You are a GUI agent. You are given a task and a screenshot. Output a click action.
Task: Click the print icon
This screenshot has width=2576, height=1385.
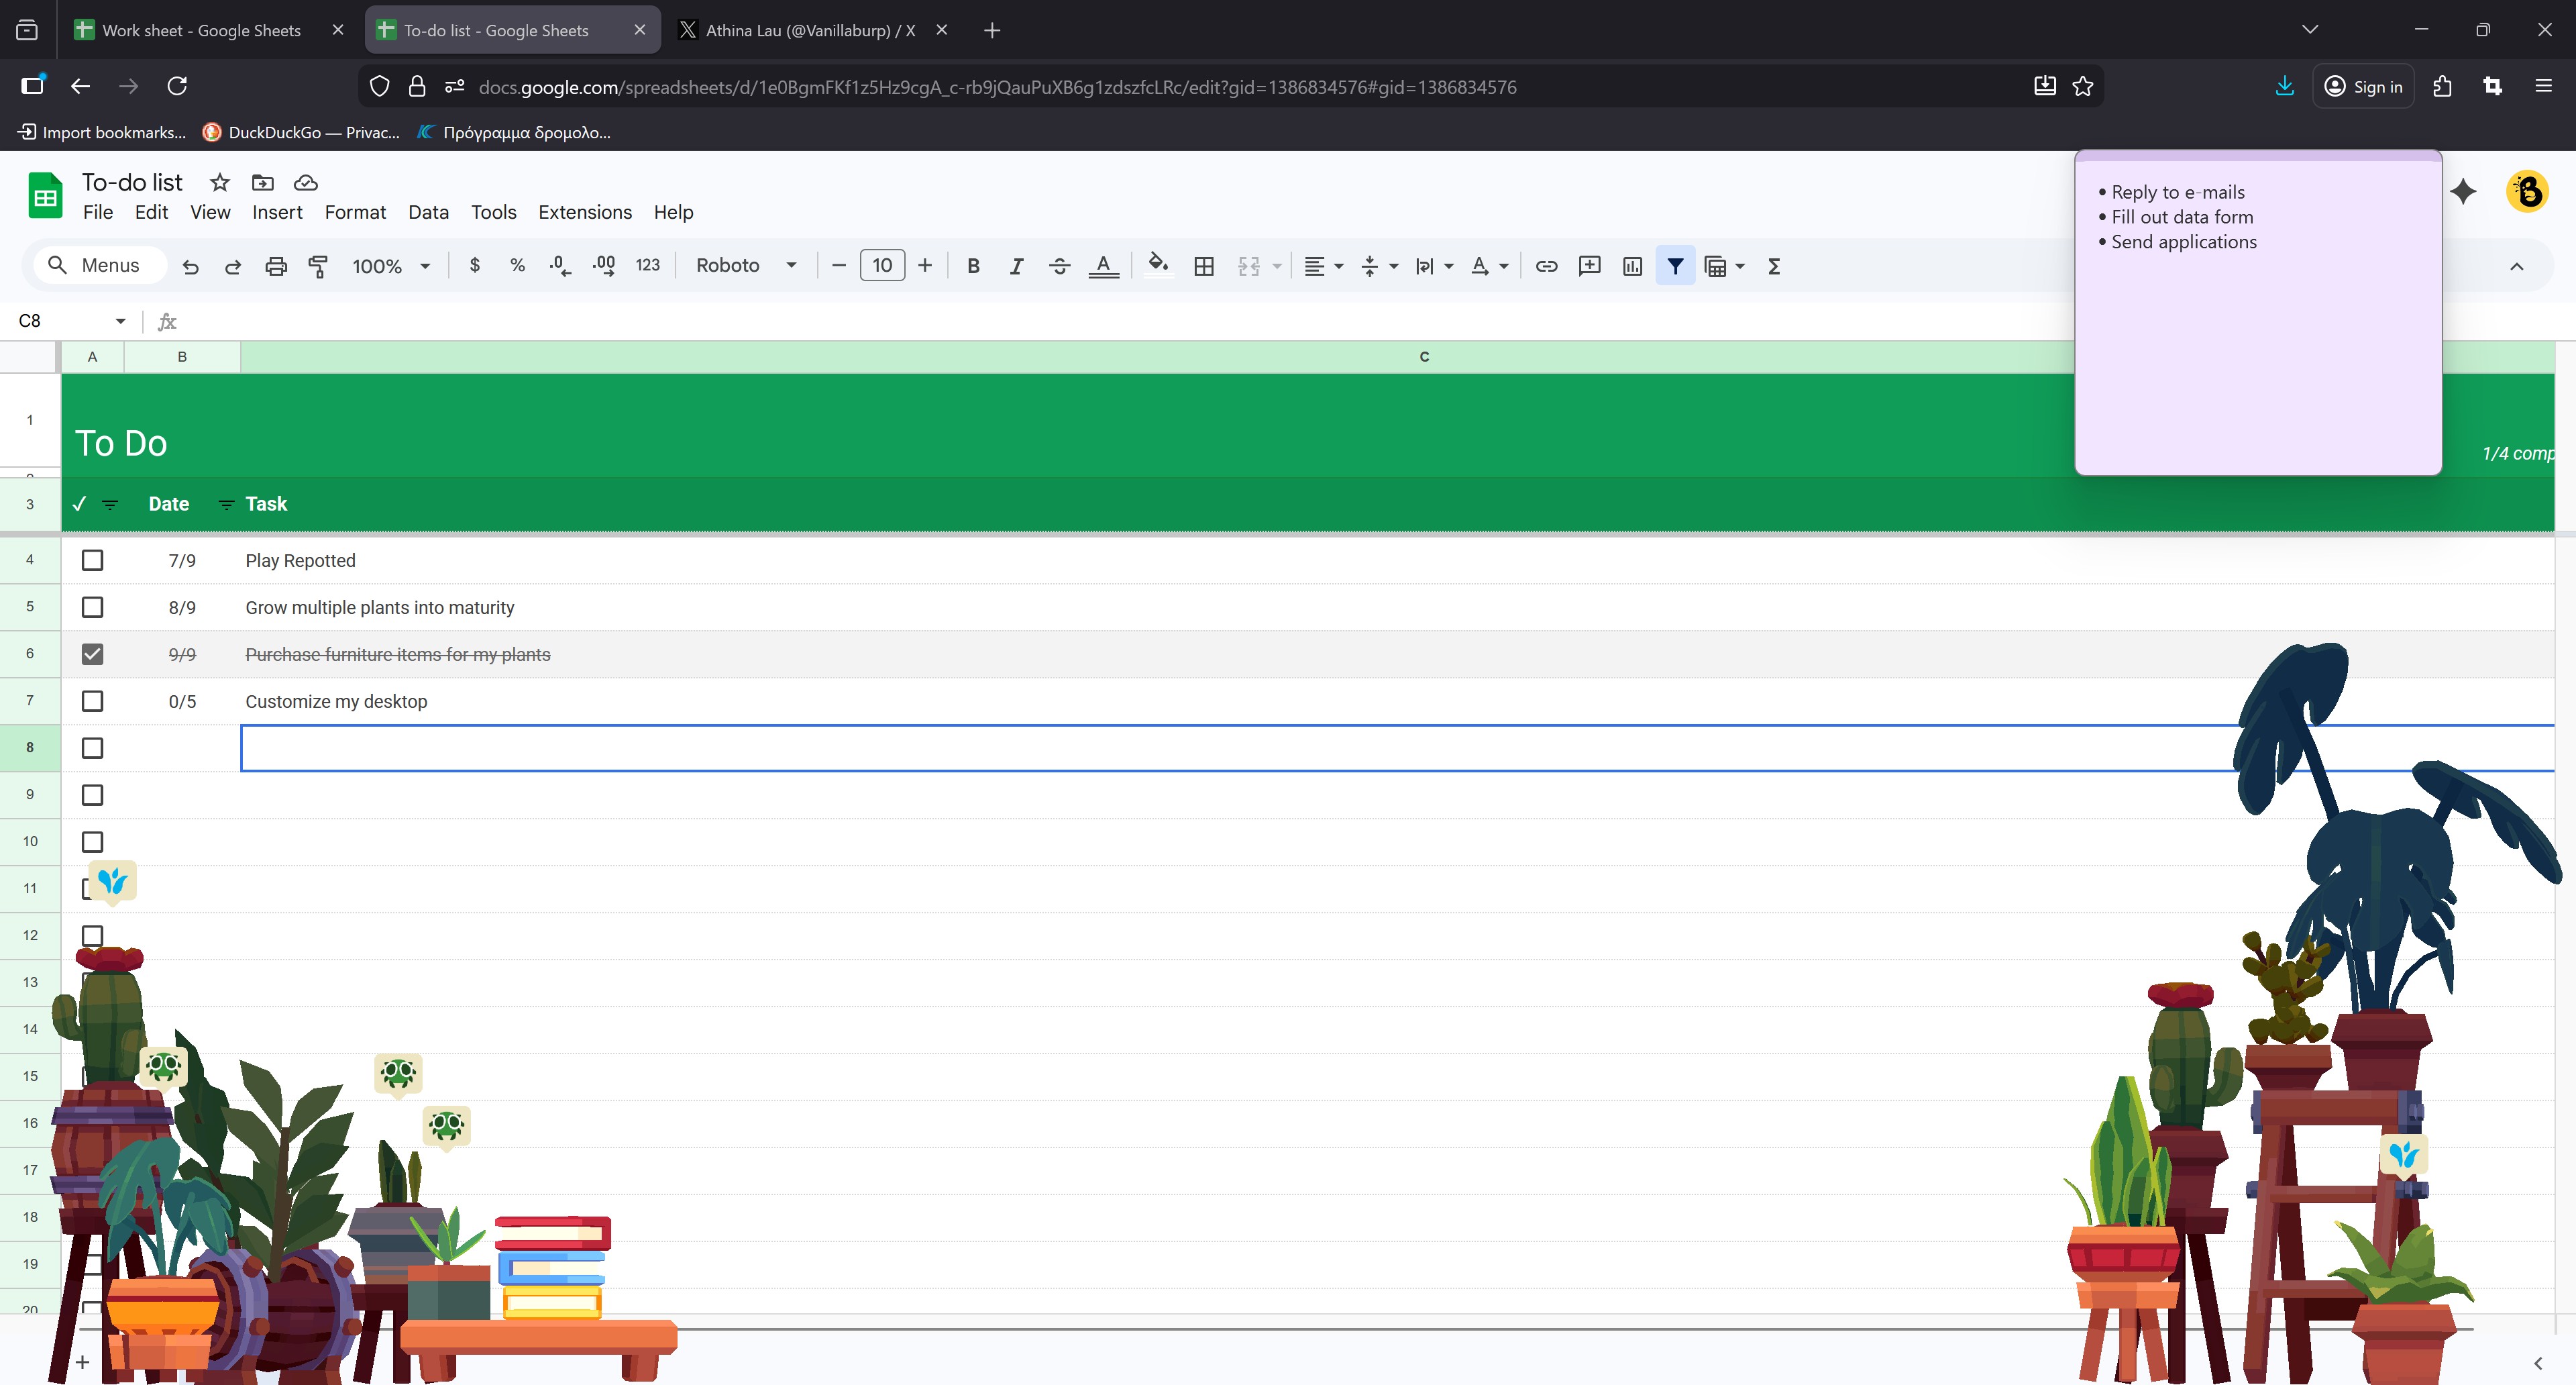click(276, 266)
